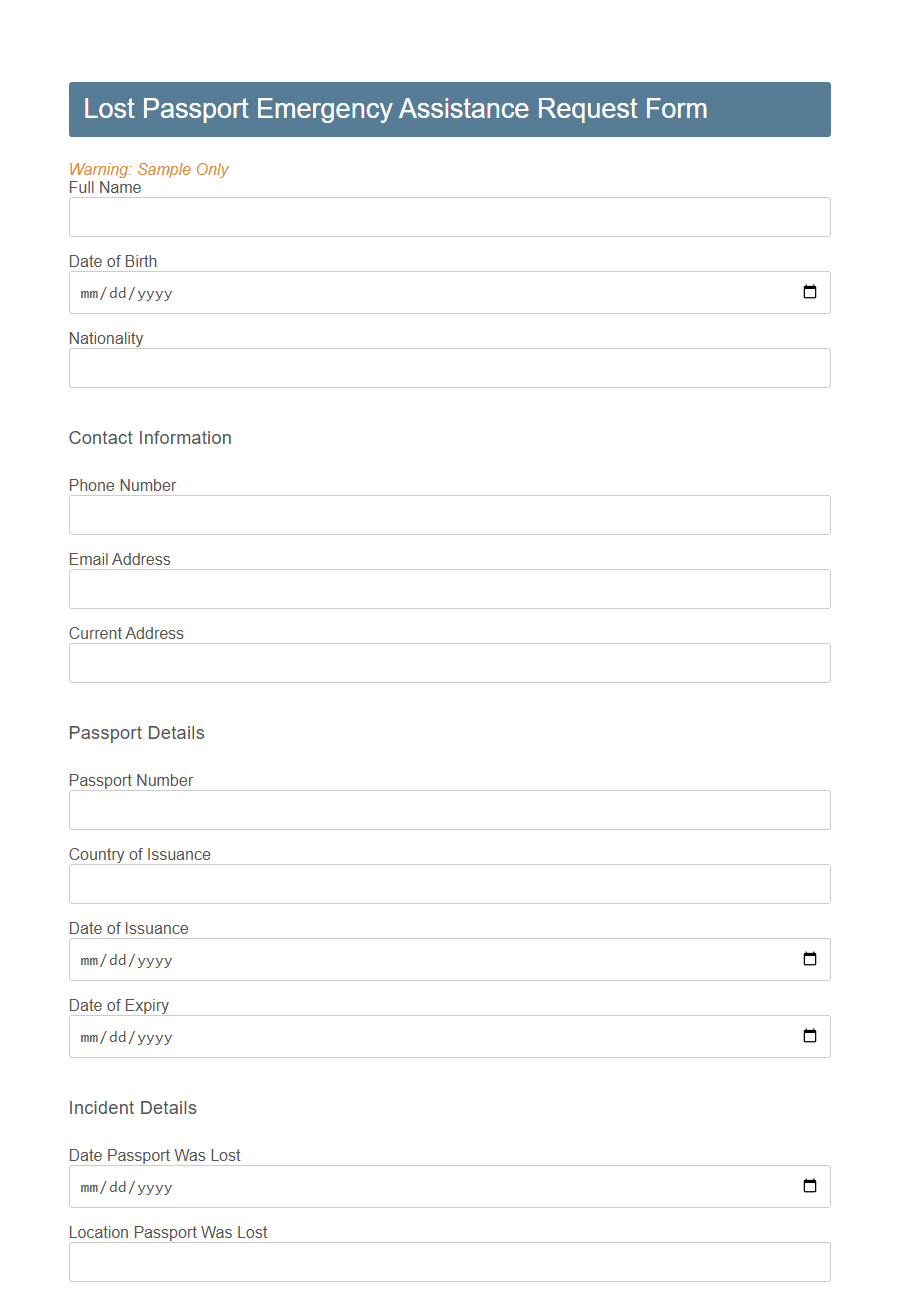This screenshot has width=900, height=1300.
Task: Click the Location Passport Was Lost field
Action: (x=449, y=1262)
